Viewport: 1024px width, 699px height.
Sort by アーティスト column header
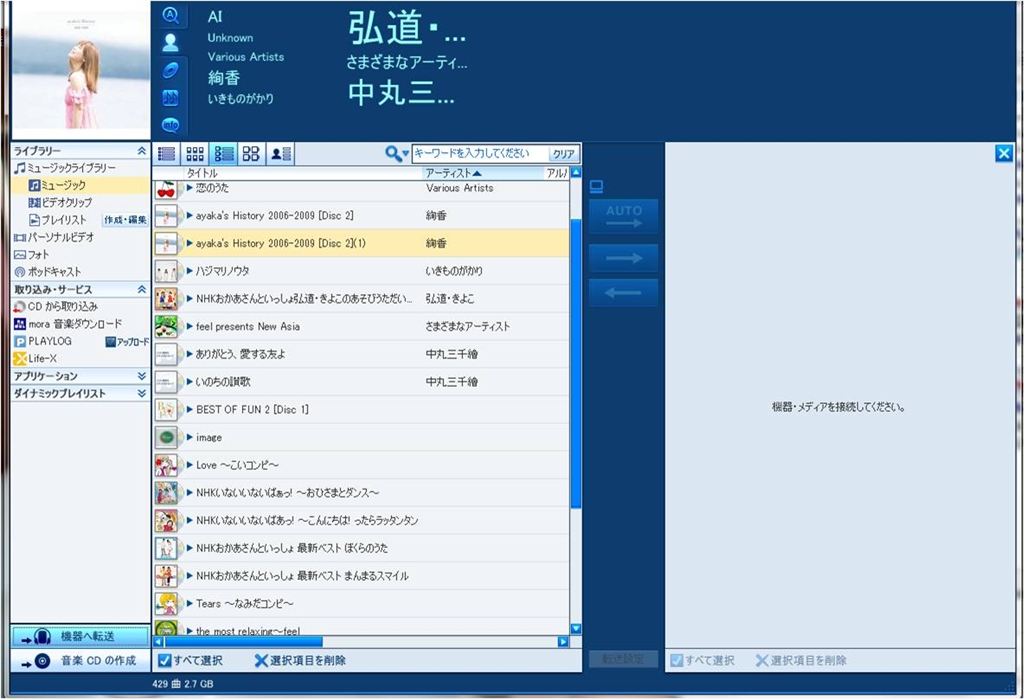[x=483, y=173]
